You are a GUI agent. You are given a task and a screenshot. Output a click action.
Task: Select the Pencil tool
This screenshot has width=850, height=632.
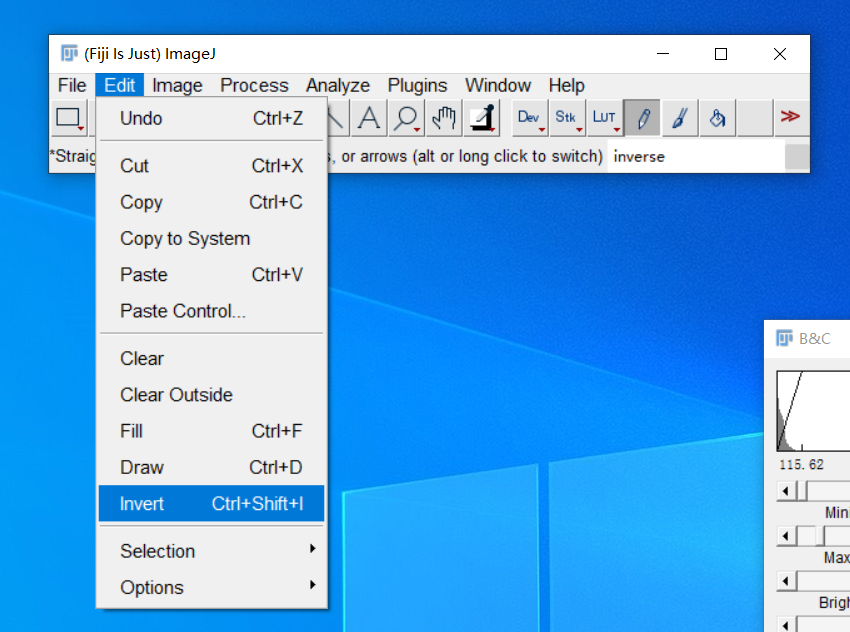tap(642, 118)
